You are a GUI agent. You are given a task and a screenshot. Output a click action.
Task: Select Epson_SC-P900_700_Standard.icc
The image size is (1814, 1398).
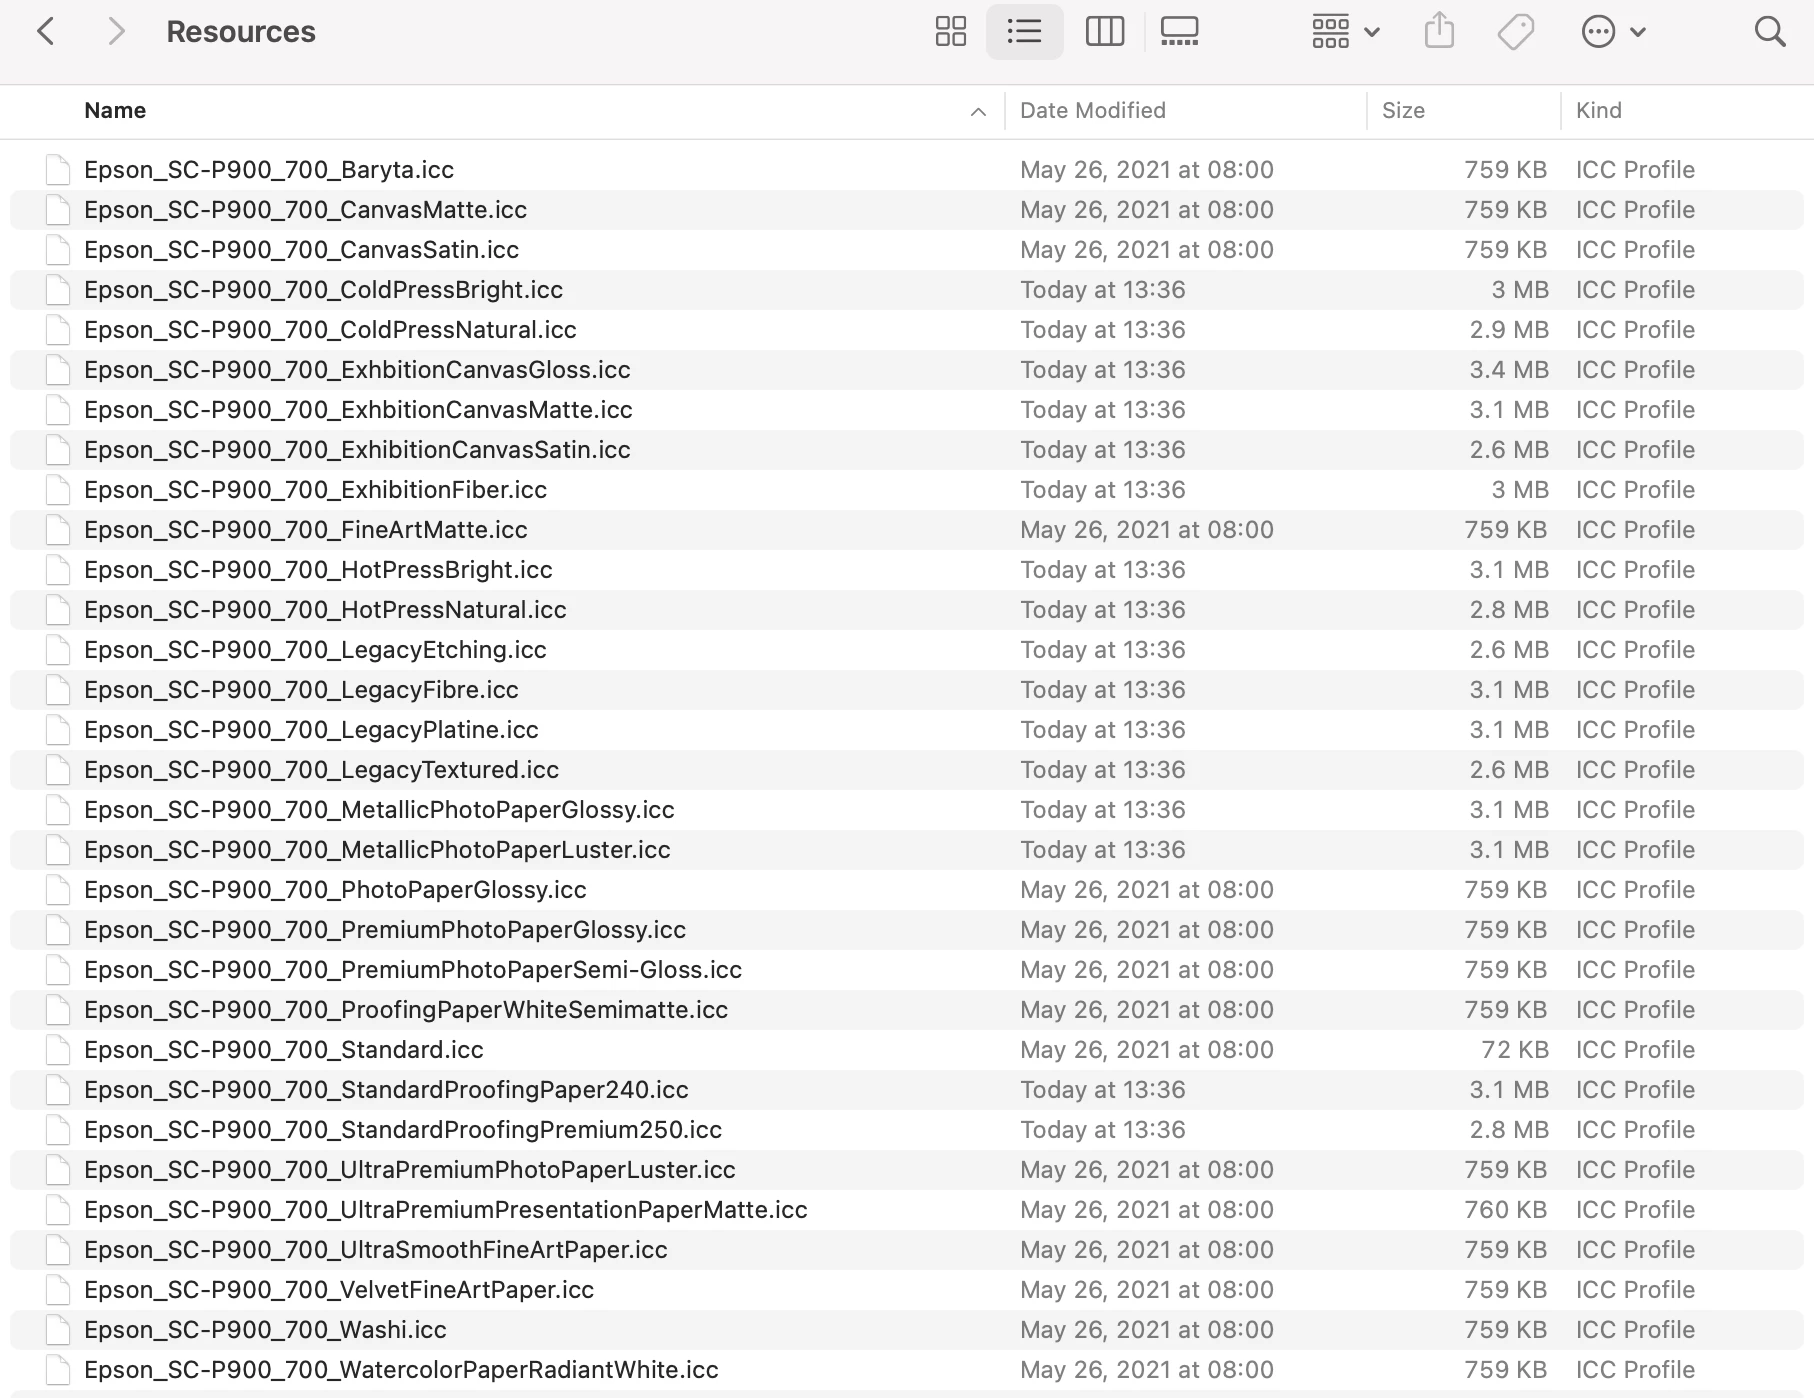pos(907,1050)
